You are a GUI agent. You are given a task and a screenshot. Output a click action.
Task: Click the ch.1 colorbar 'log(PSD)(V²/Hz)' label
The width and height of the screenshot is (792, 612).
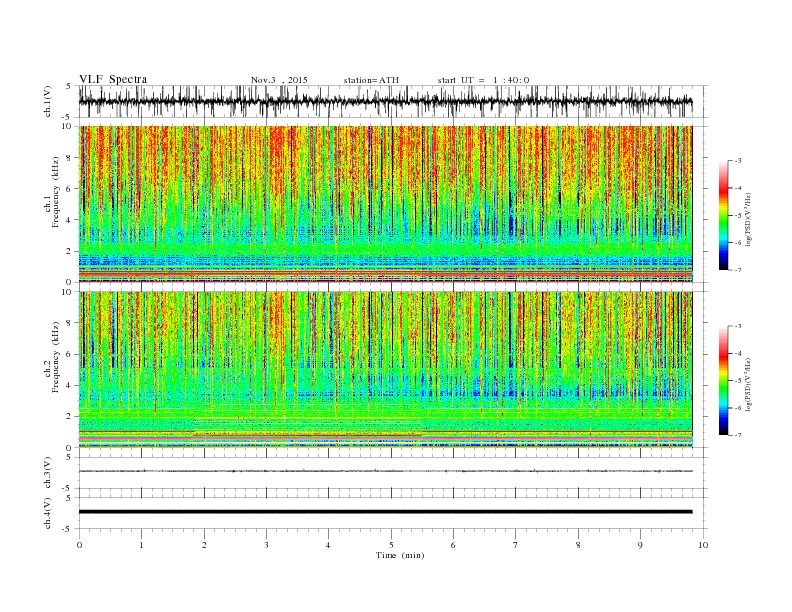(748, 218)
